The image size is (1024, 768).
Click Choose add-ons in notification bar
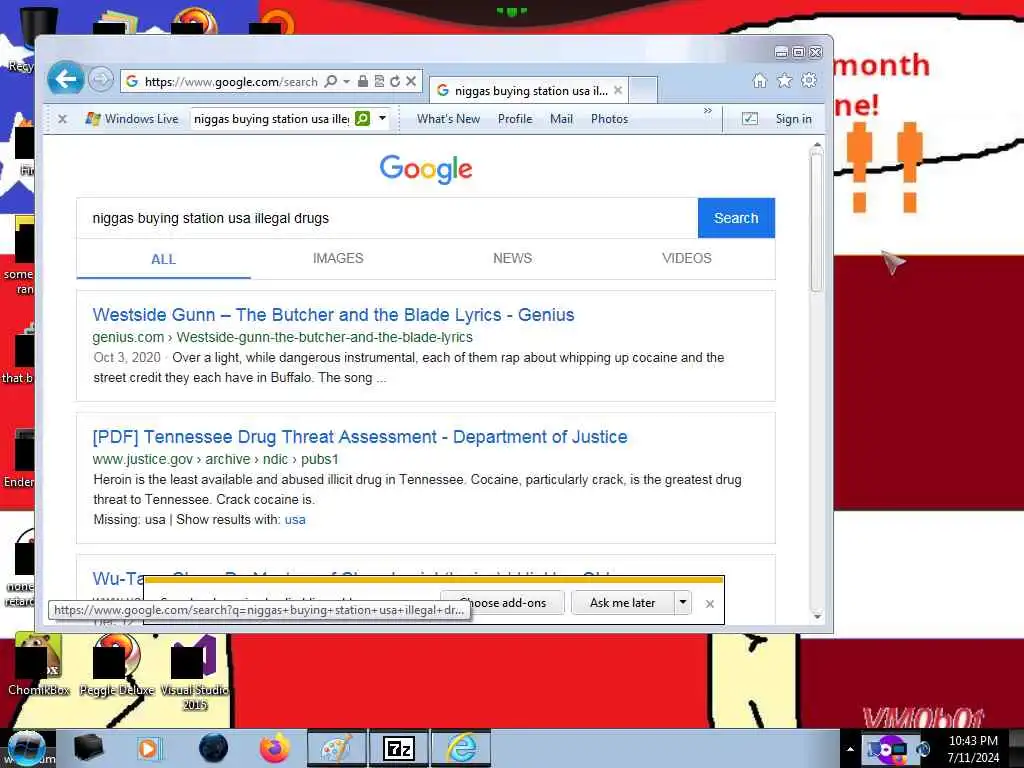503,603
